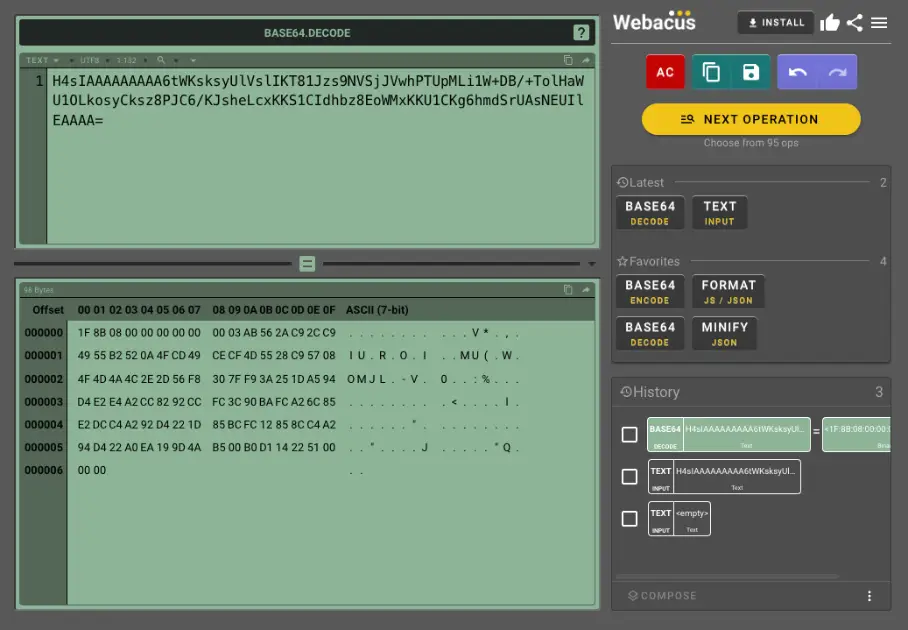This screenshot has height=630, width=908.
Task: Click the Next Operation button
Action: [x=751, y=119]
